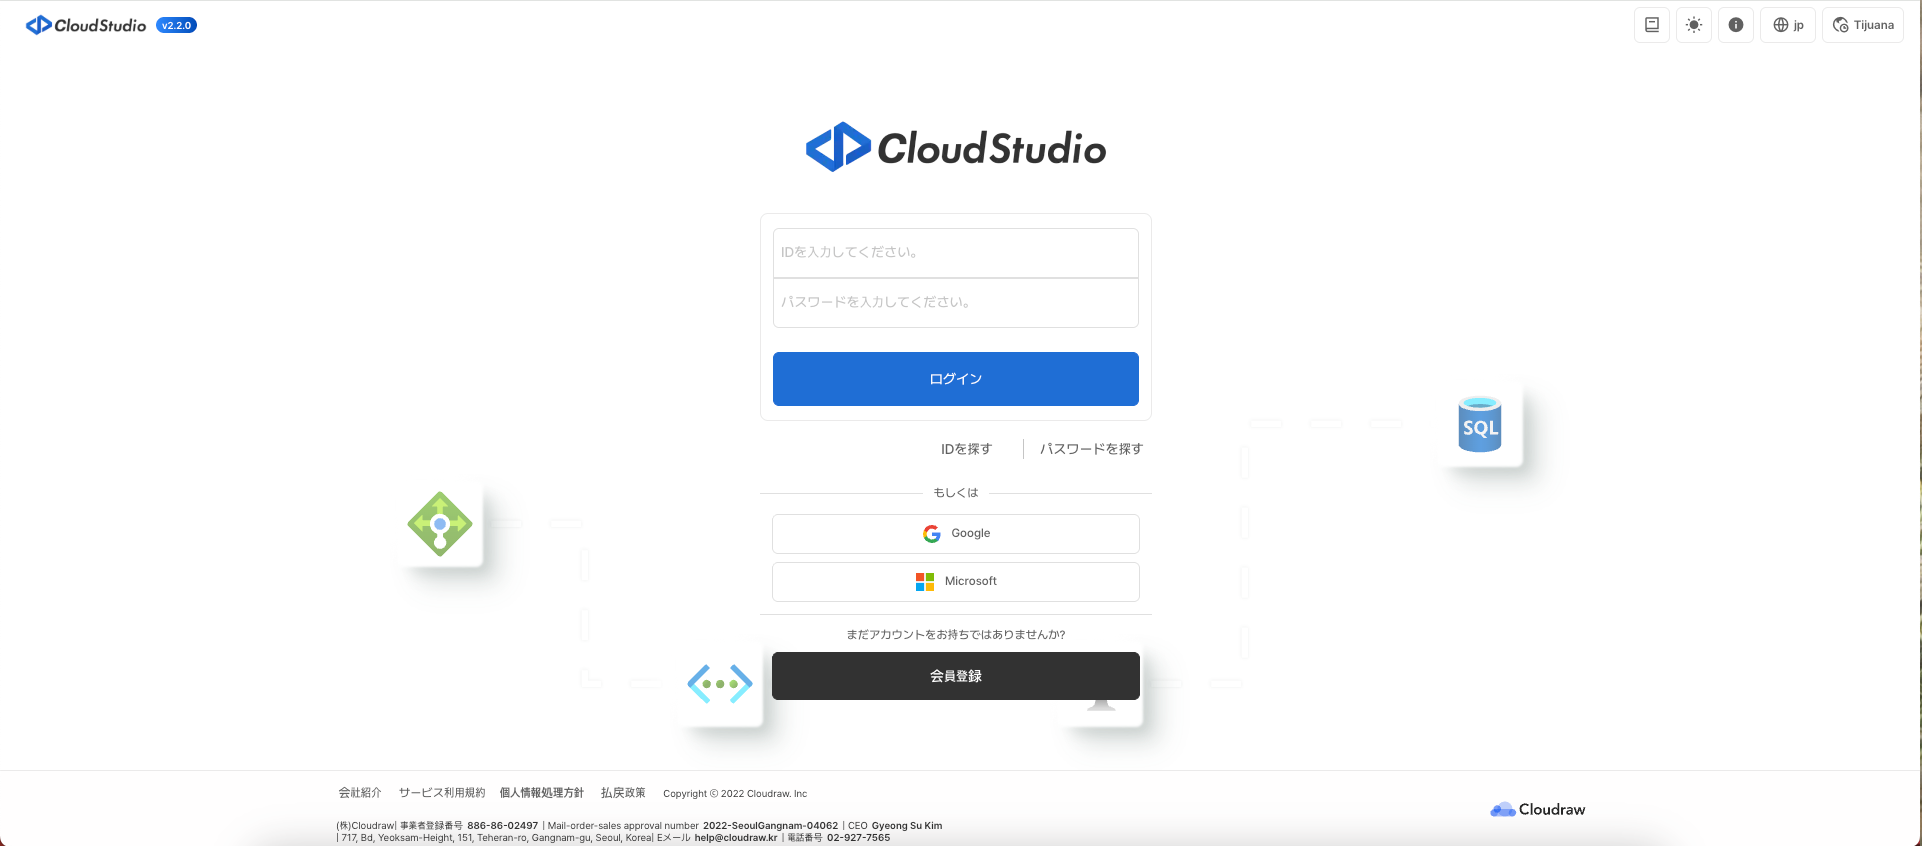Open the サービス利用規約 footer link
Viewport: 1922px width, 846px height.
[441, 793]
